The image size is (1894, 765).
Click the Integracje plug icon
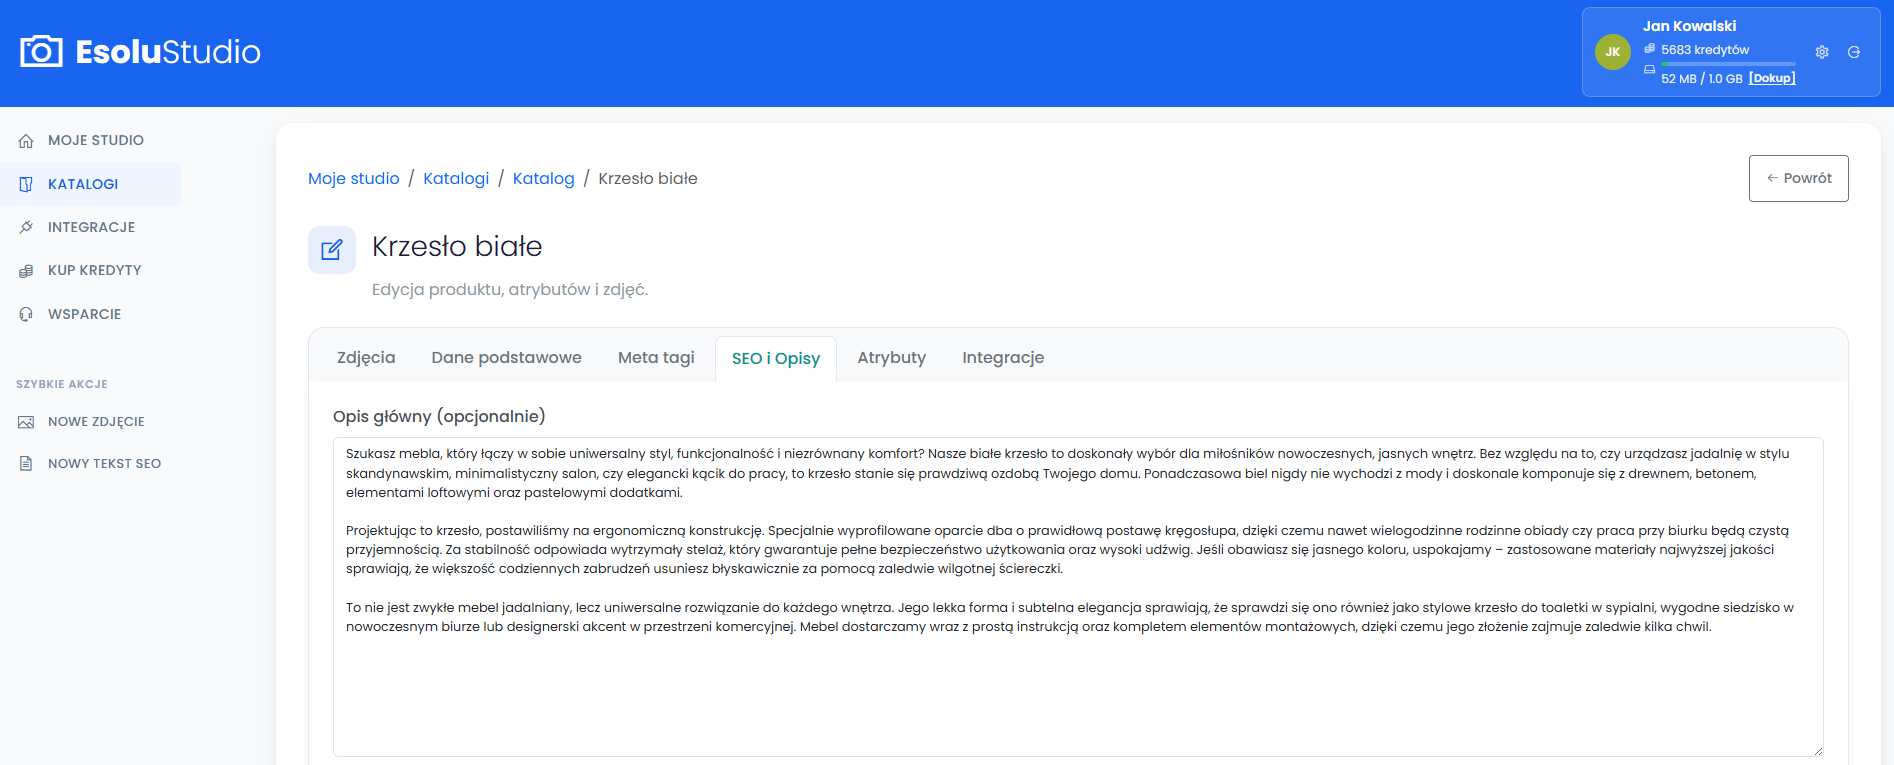pyautogui.click(x=26, y=227)
